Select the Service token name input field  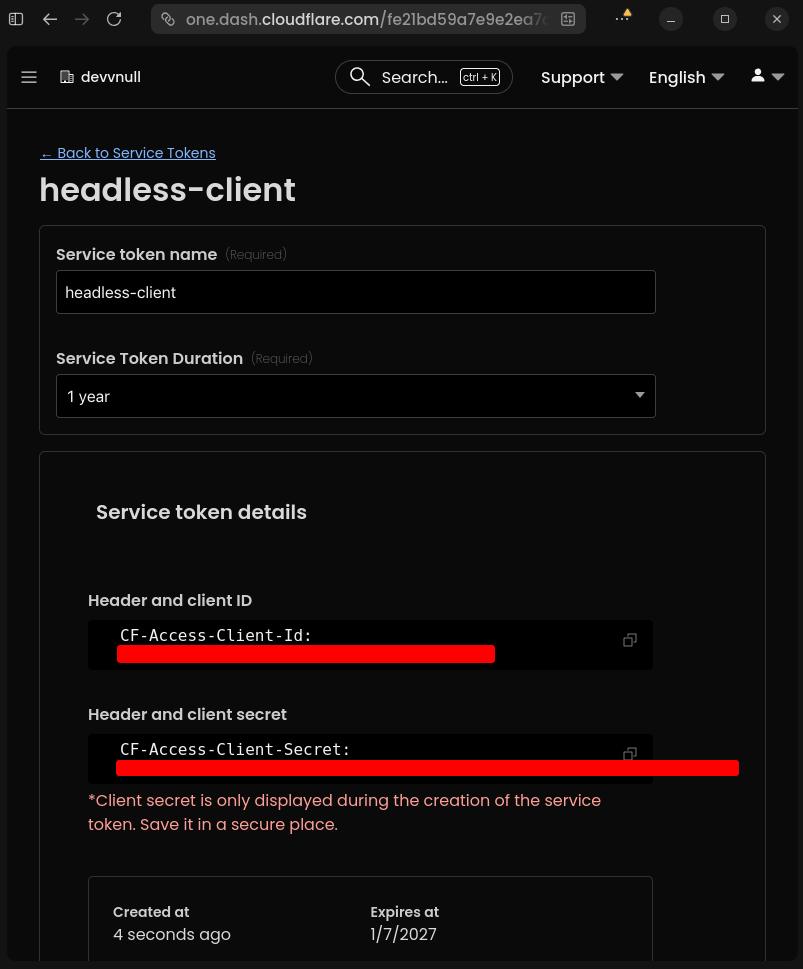point(356,292)
